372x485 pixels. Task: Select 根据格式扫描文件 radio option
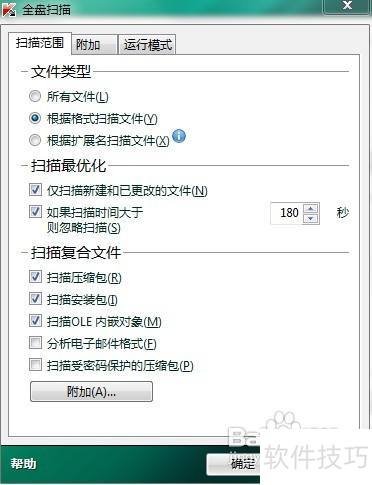tap(35, 118)
